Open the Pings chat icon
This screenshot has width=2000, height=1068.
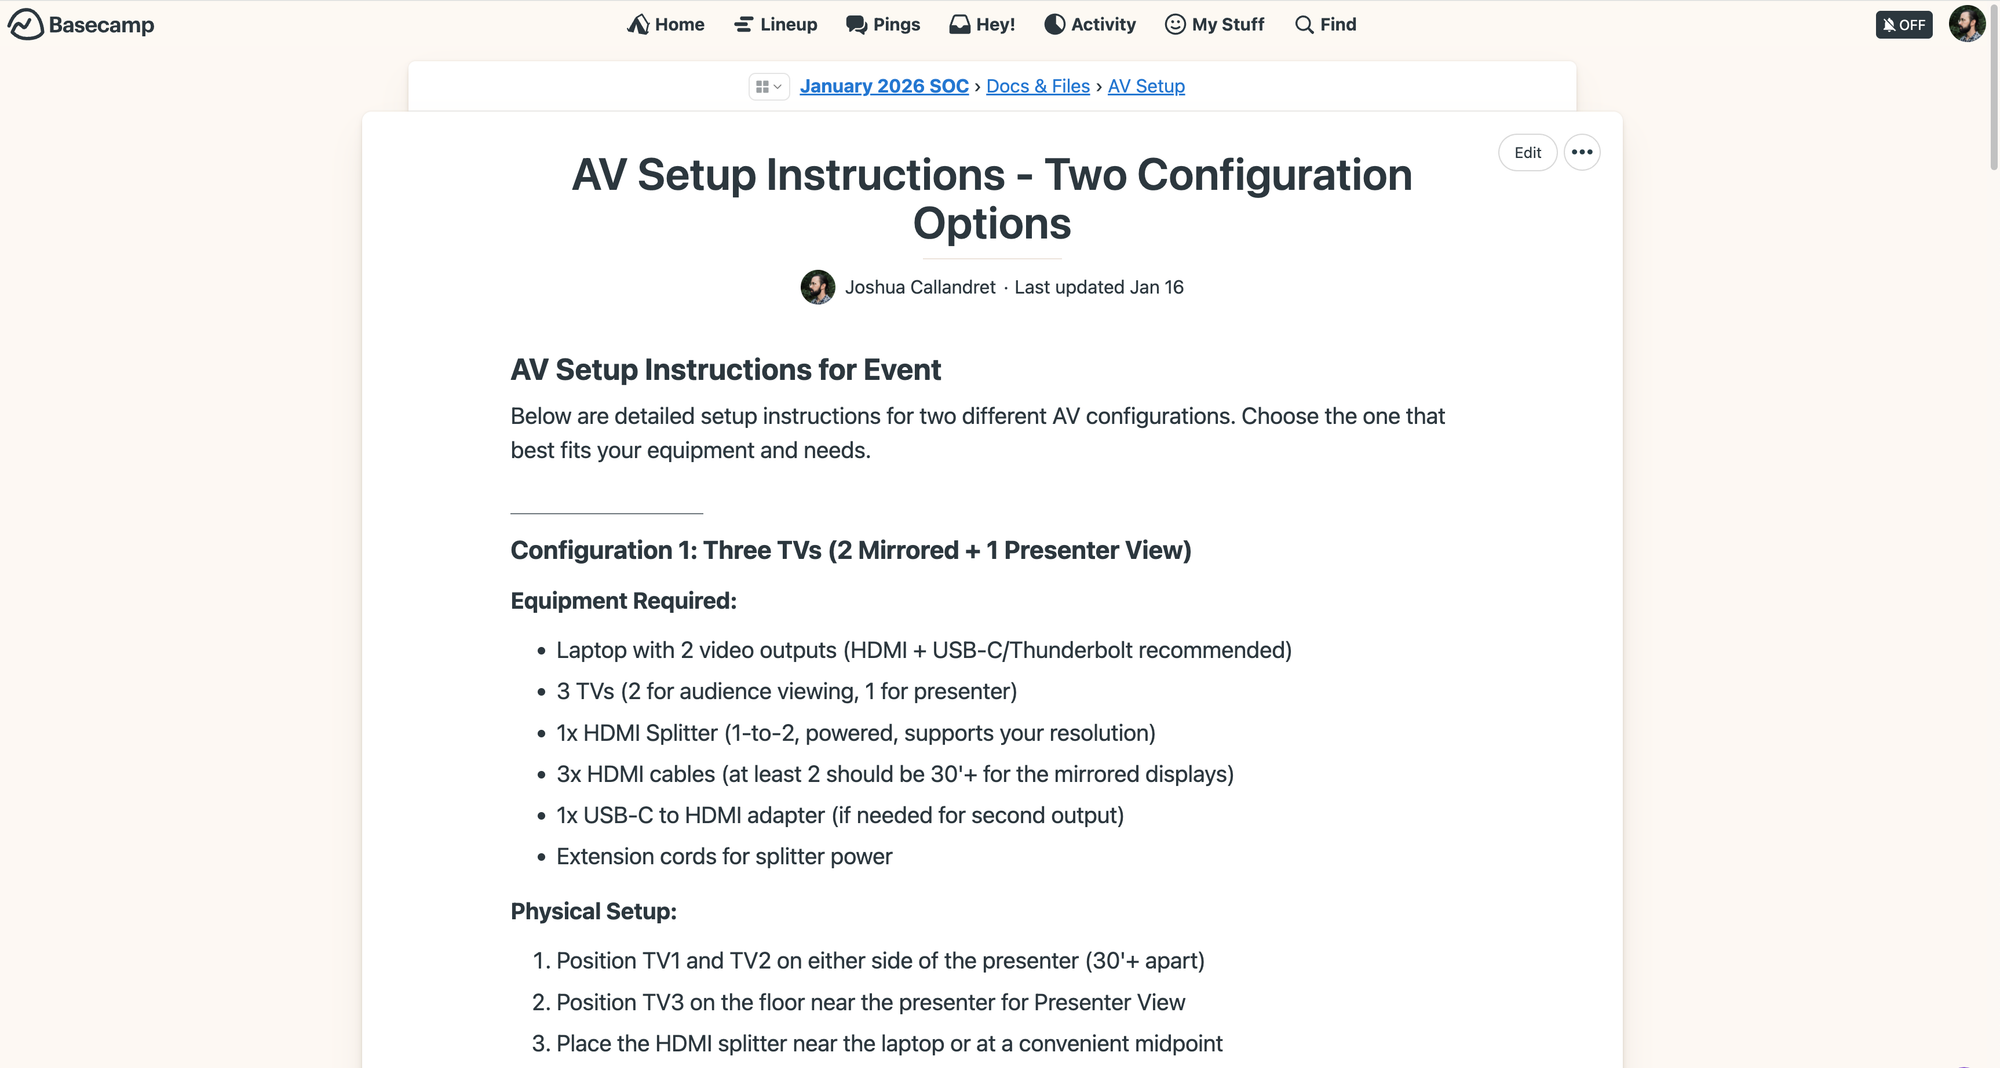coord(856,24)
